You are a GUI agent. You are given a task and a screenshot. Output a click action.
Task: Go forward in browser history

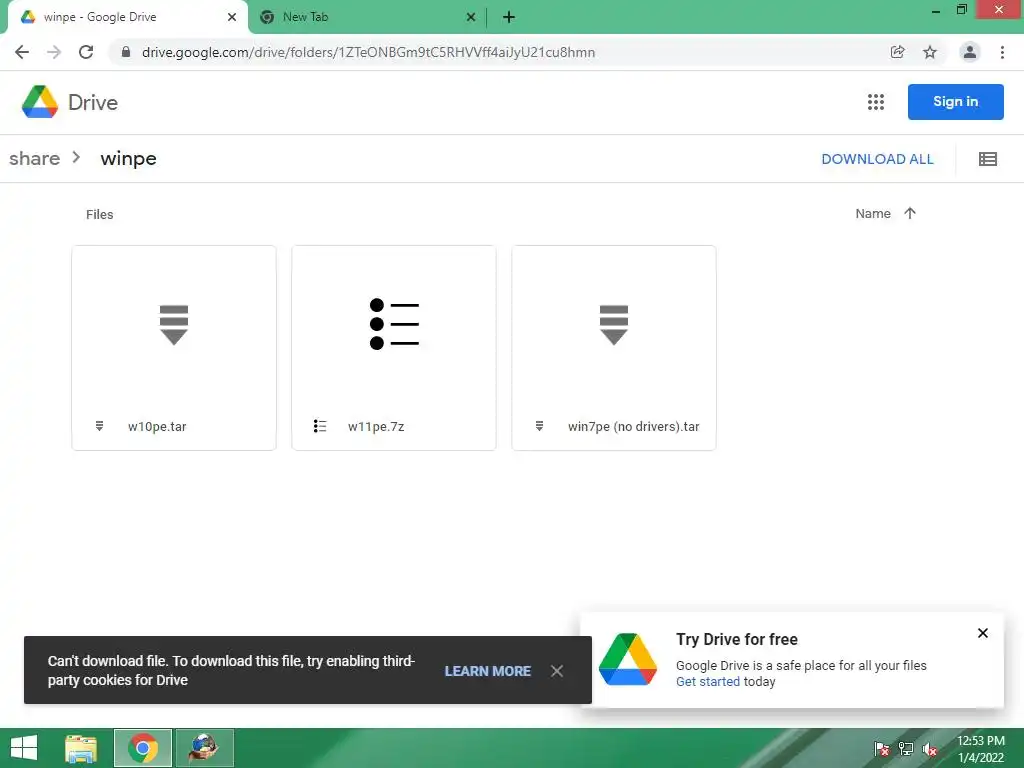pyautogui.click(x=54, y=52)
